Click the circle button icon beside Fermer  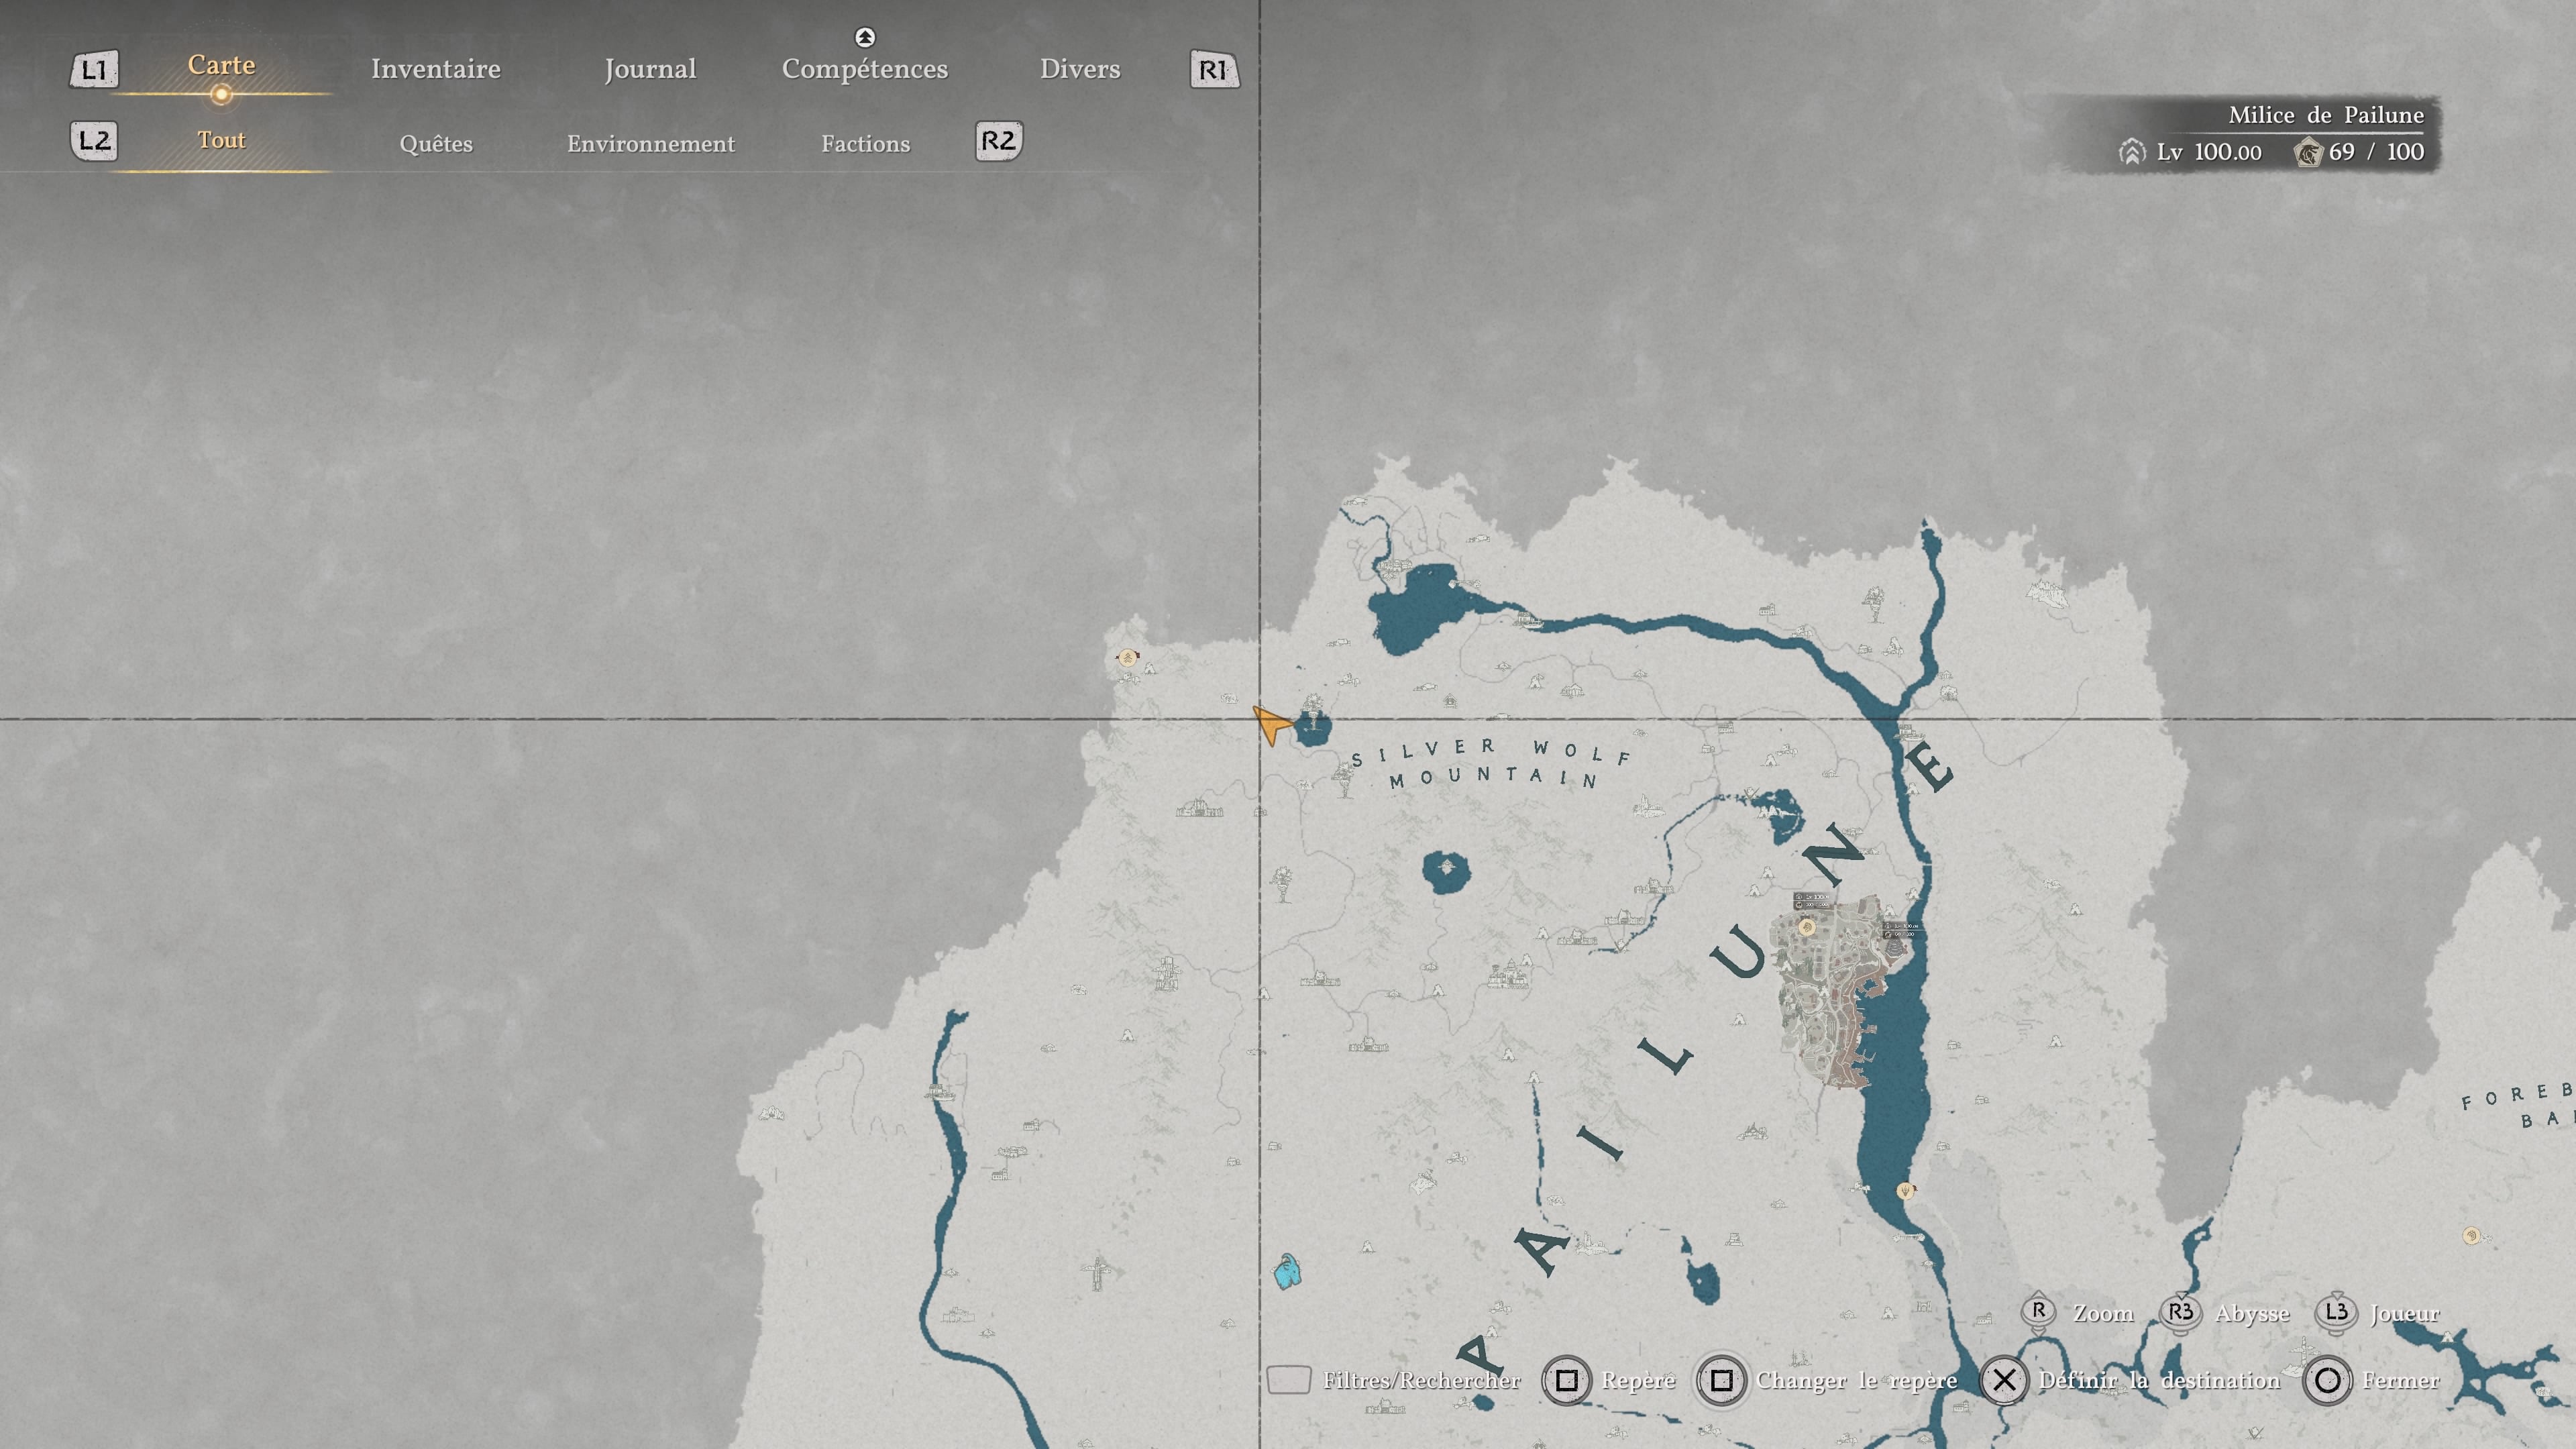(2327, 1381)
